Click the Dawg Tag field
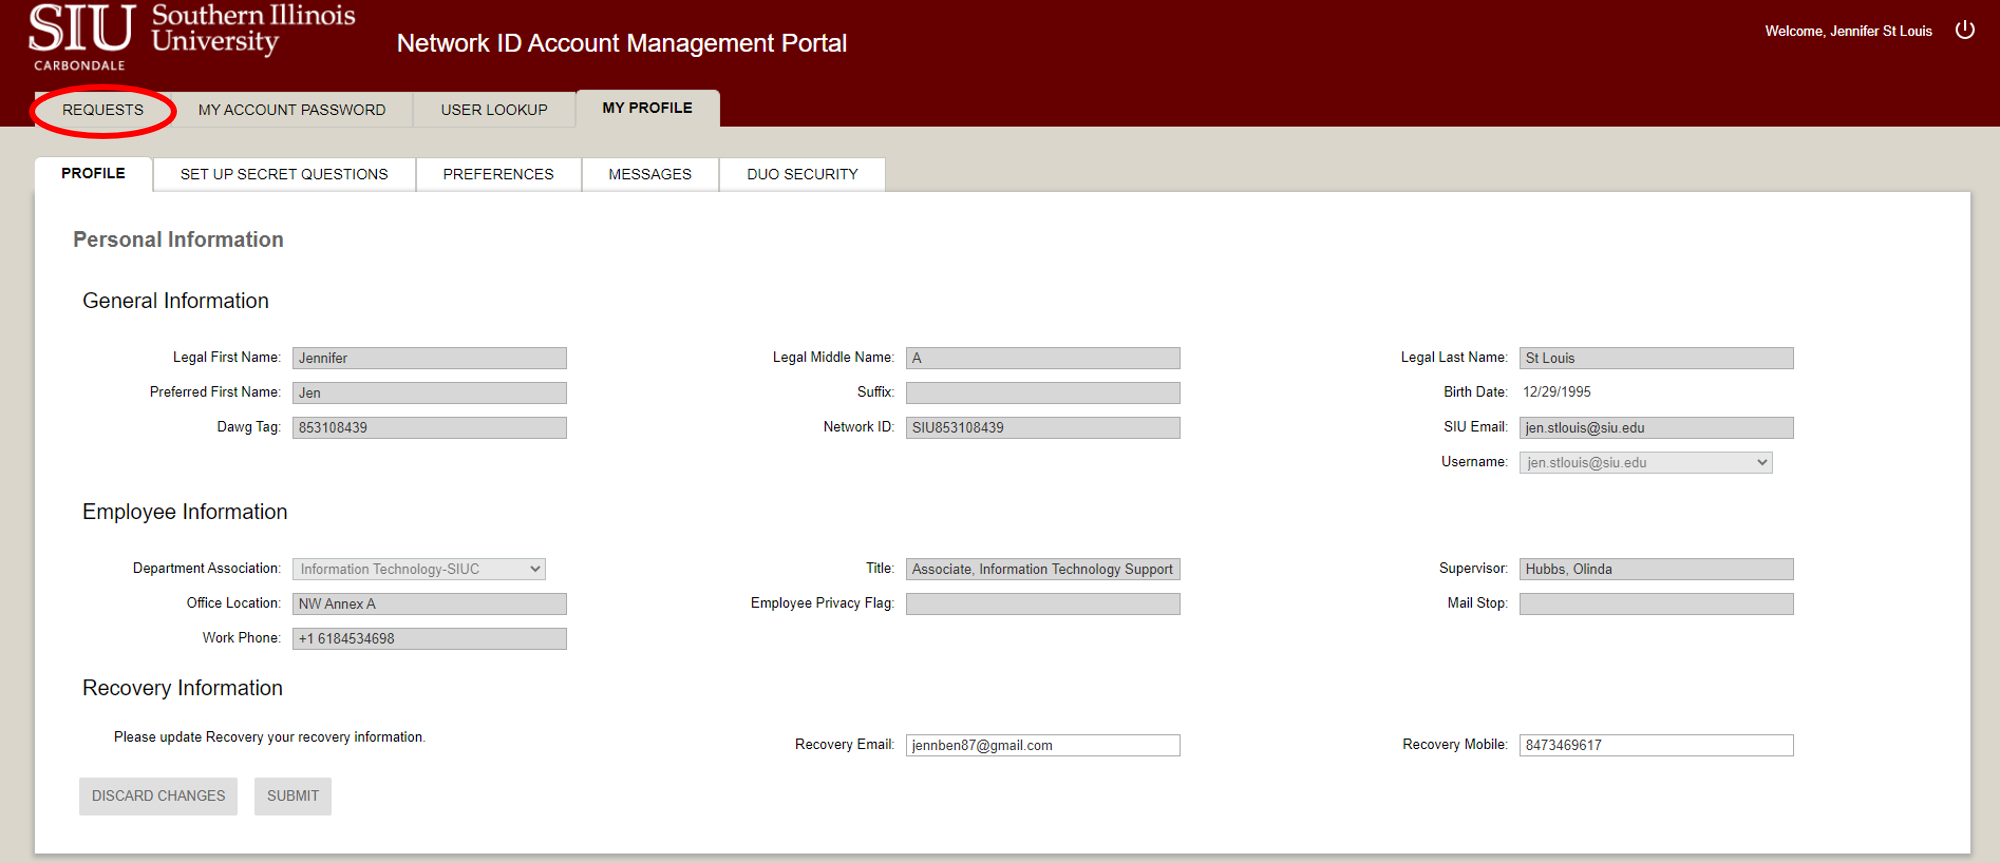Viewport: 2000px width, 863px height. (x=429, y=428)
